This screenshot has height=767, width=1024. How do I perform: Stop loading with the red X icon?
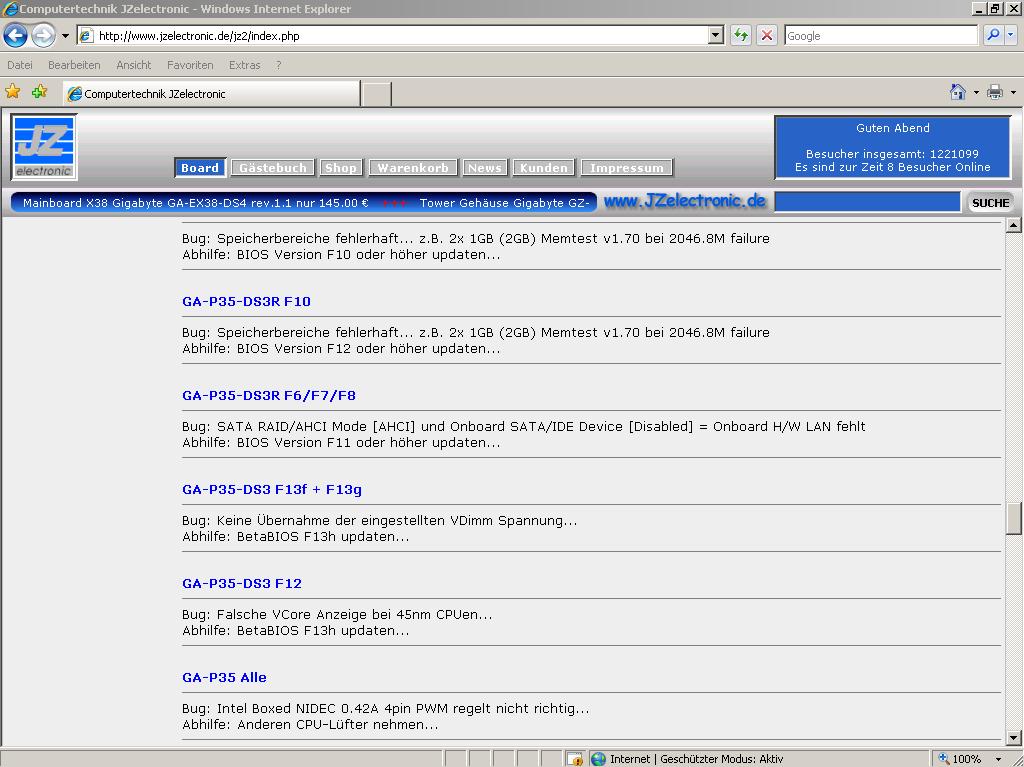[x=767, y=35]
